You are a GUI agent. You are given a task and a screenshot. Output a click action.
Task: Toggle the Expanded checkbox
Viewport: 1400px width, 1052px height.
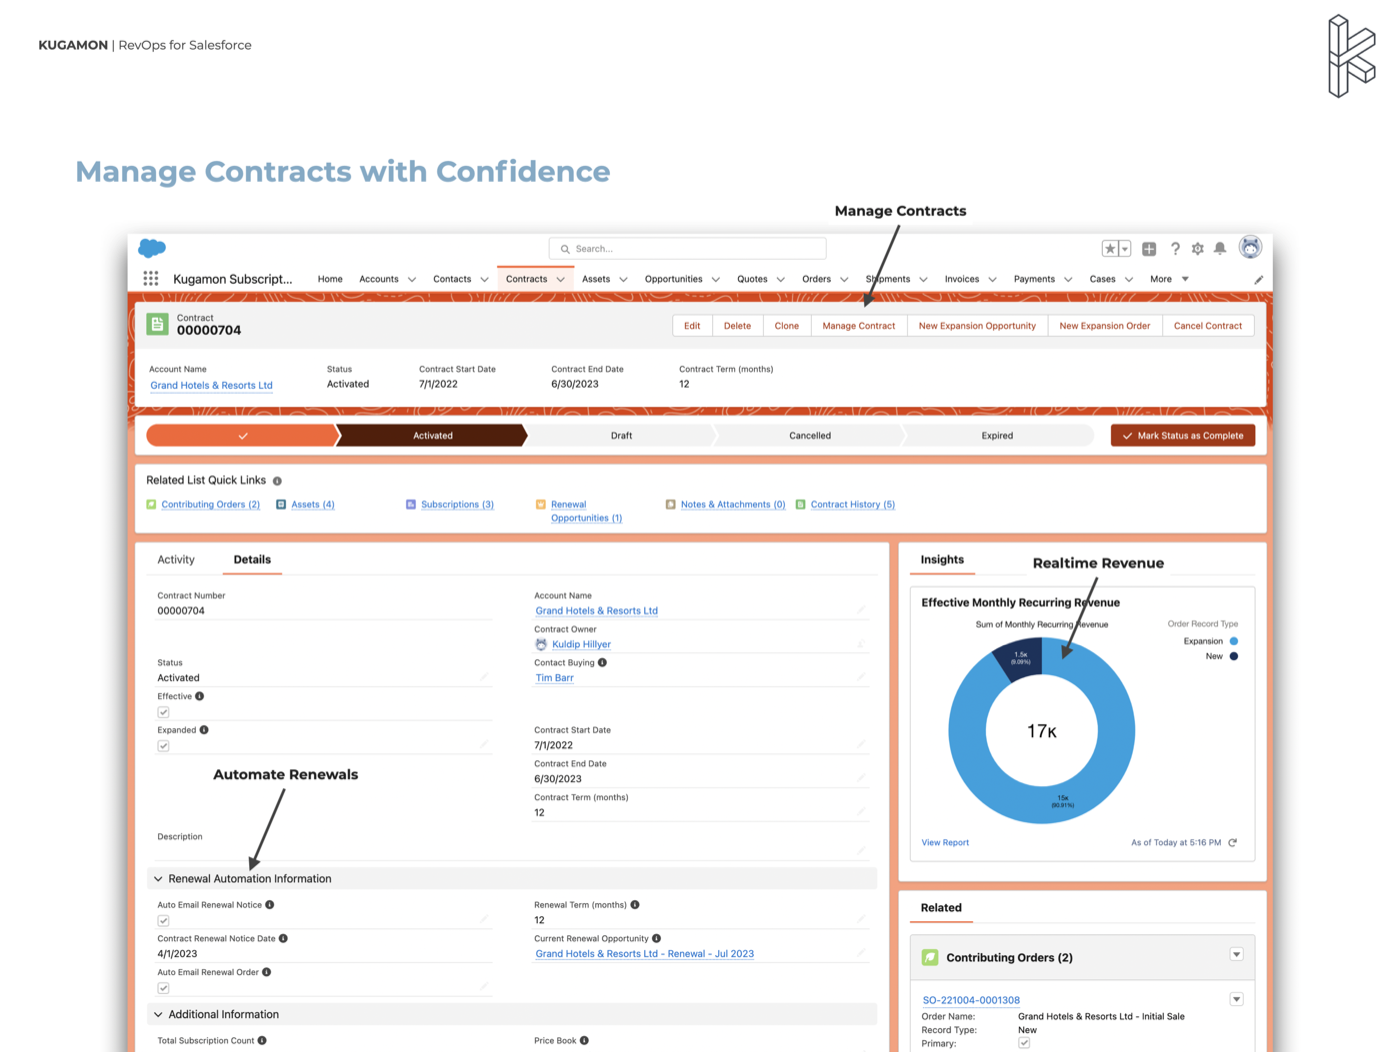[x=163, y=745]
